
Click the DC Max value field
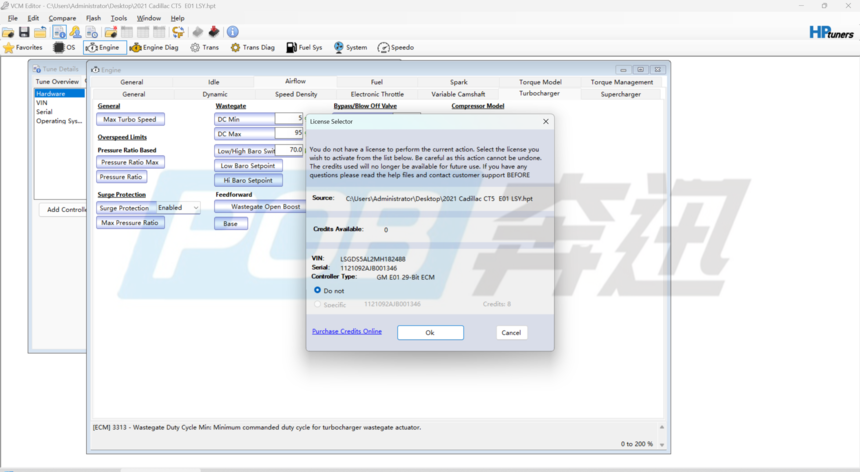tap(288, 133)
